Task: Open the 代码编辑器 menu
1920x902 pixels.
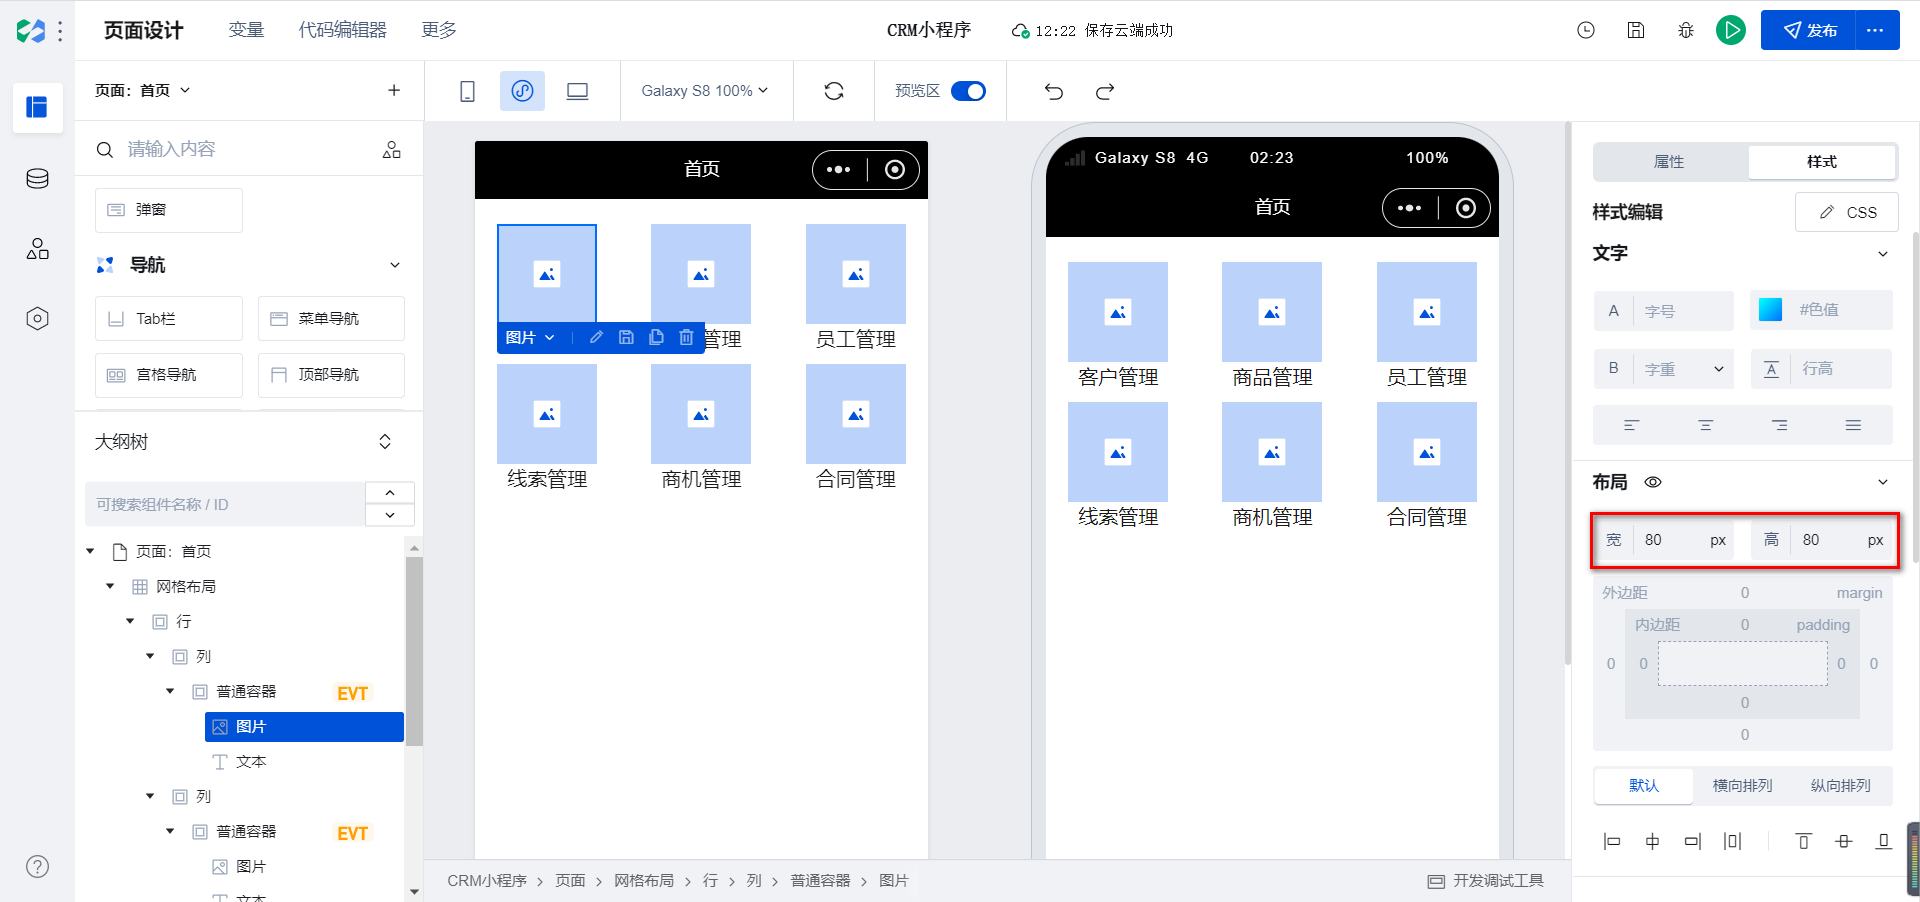Action: coord(343,30)
